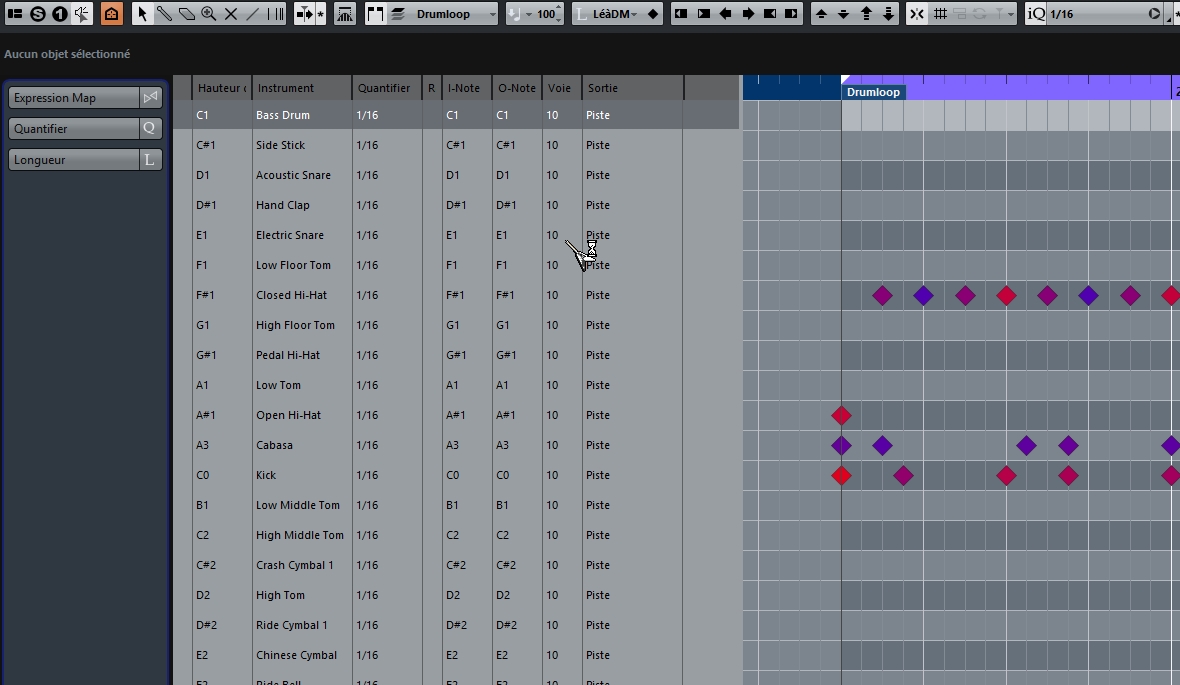Click the Expression Map section button

(70, 97)
